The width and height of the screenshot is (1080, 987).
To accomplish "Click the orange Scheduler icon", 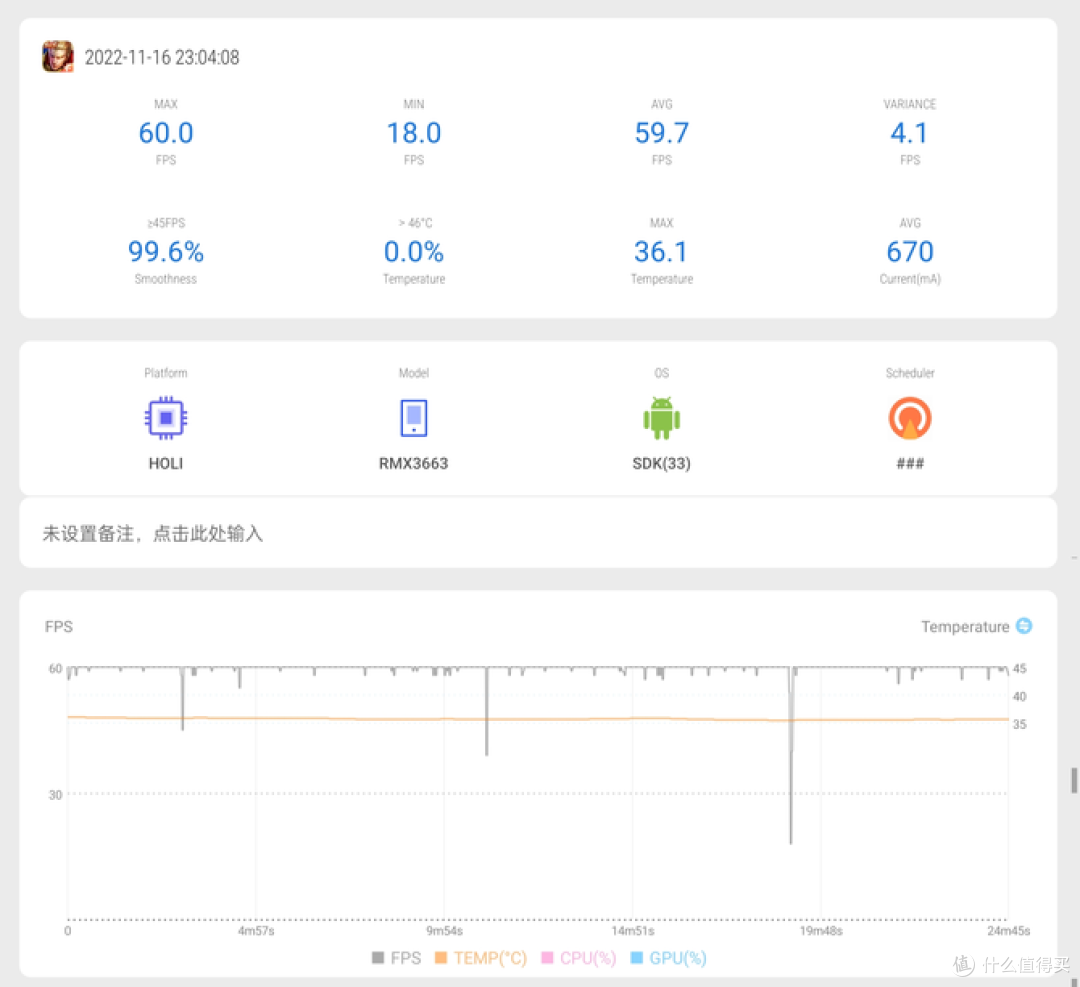I will (x=910, y=418).
